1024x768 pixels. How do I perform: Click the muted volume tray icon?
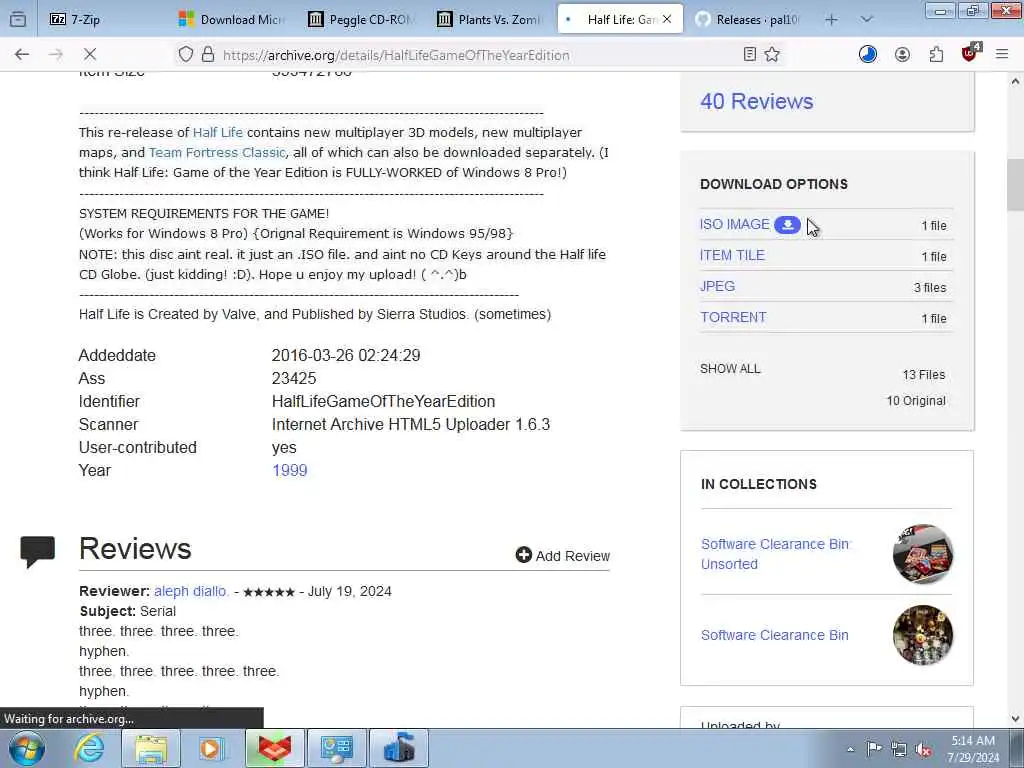point(923,749)
